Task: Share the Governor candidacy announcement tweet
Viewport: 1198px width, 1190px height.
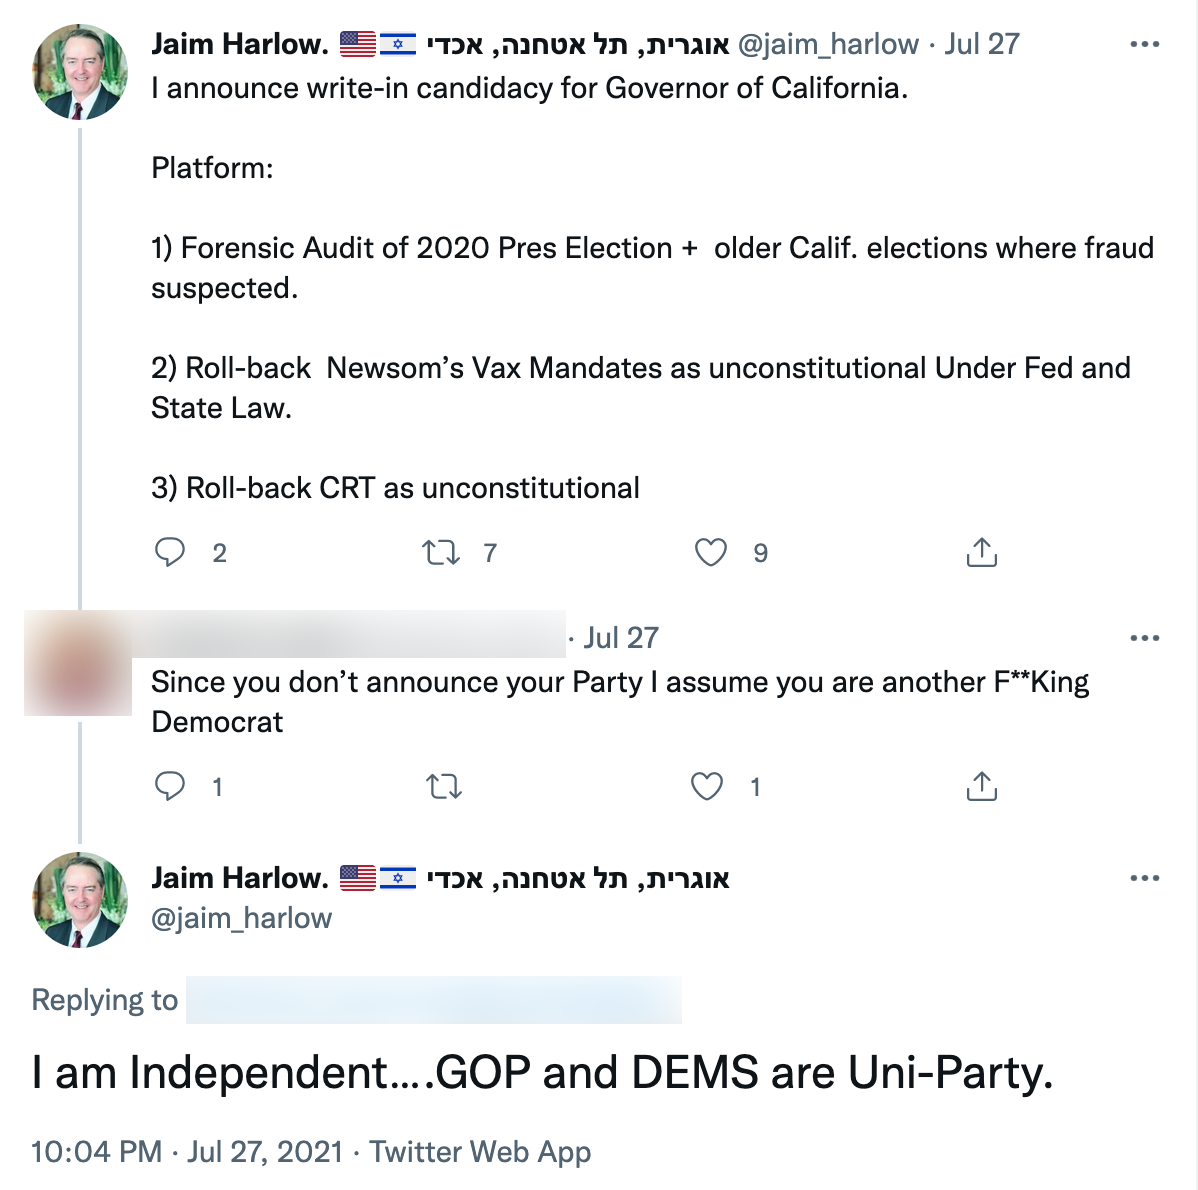Action: [x=982, y=552]
